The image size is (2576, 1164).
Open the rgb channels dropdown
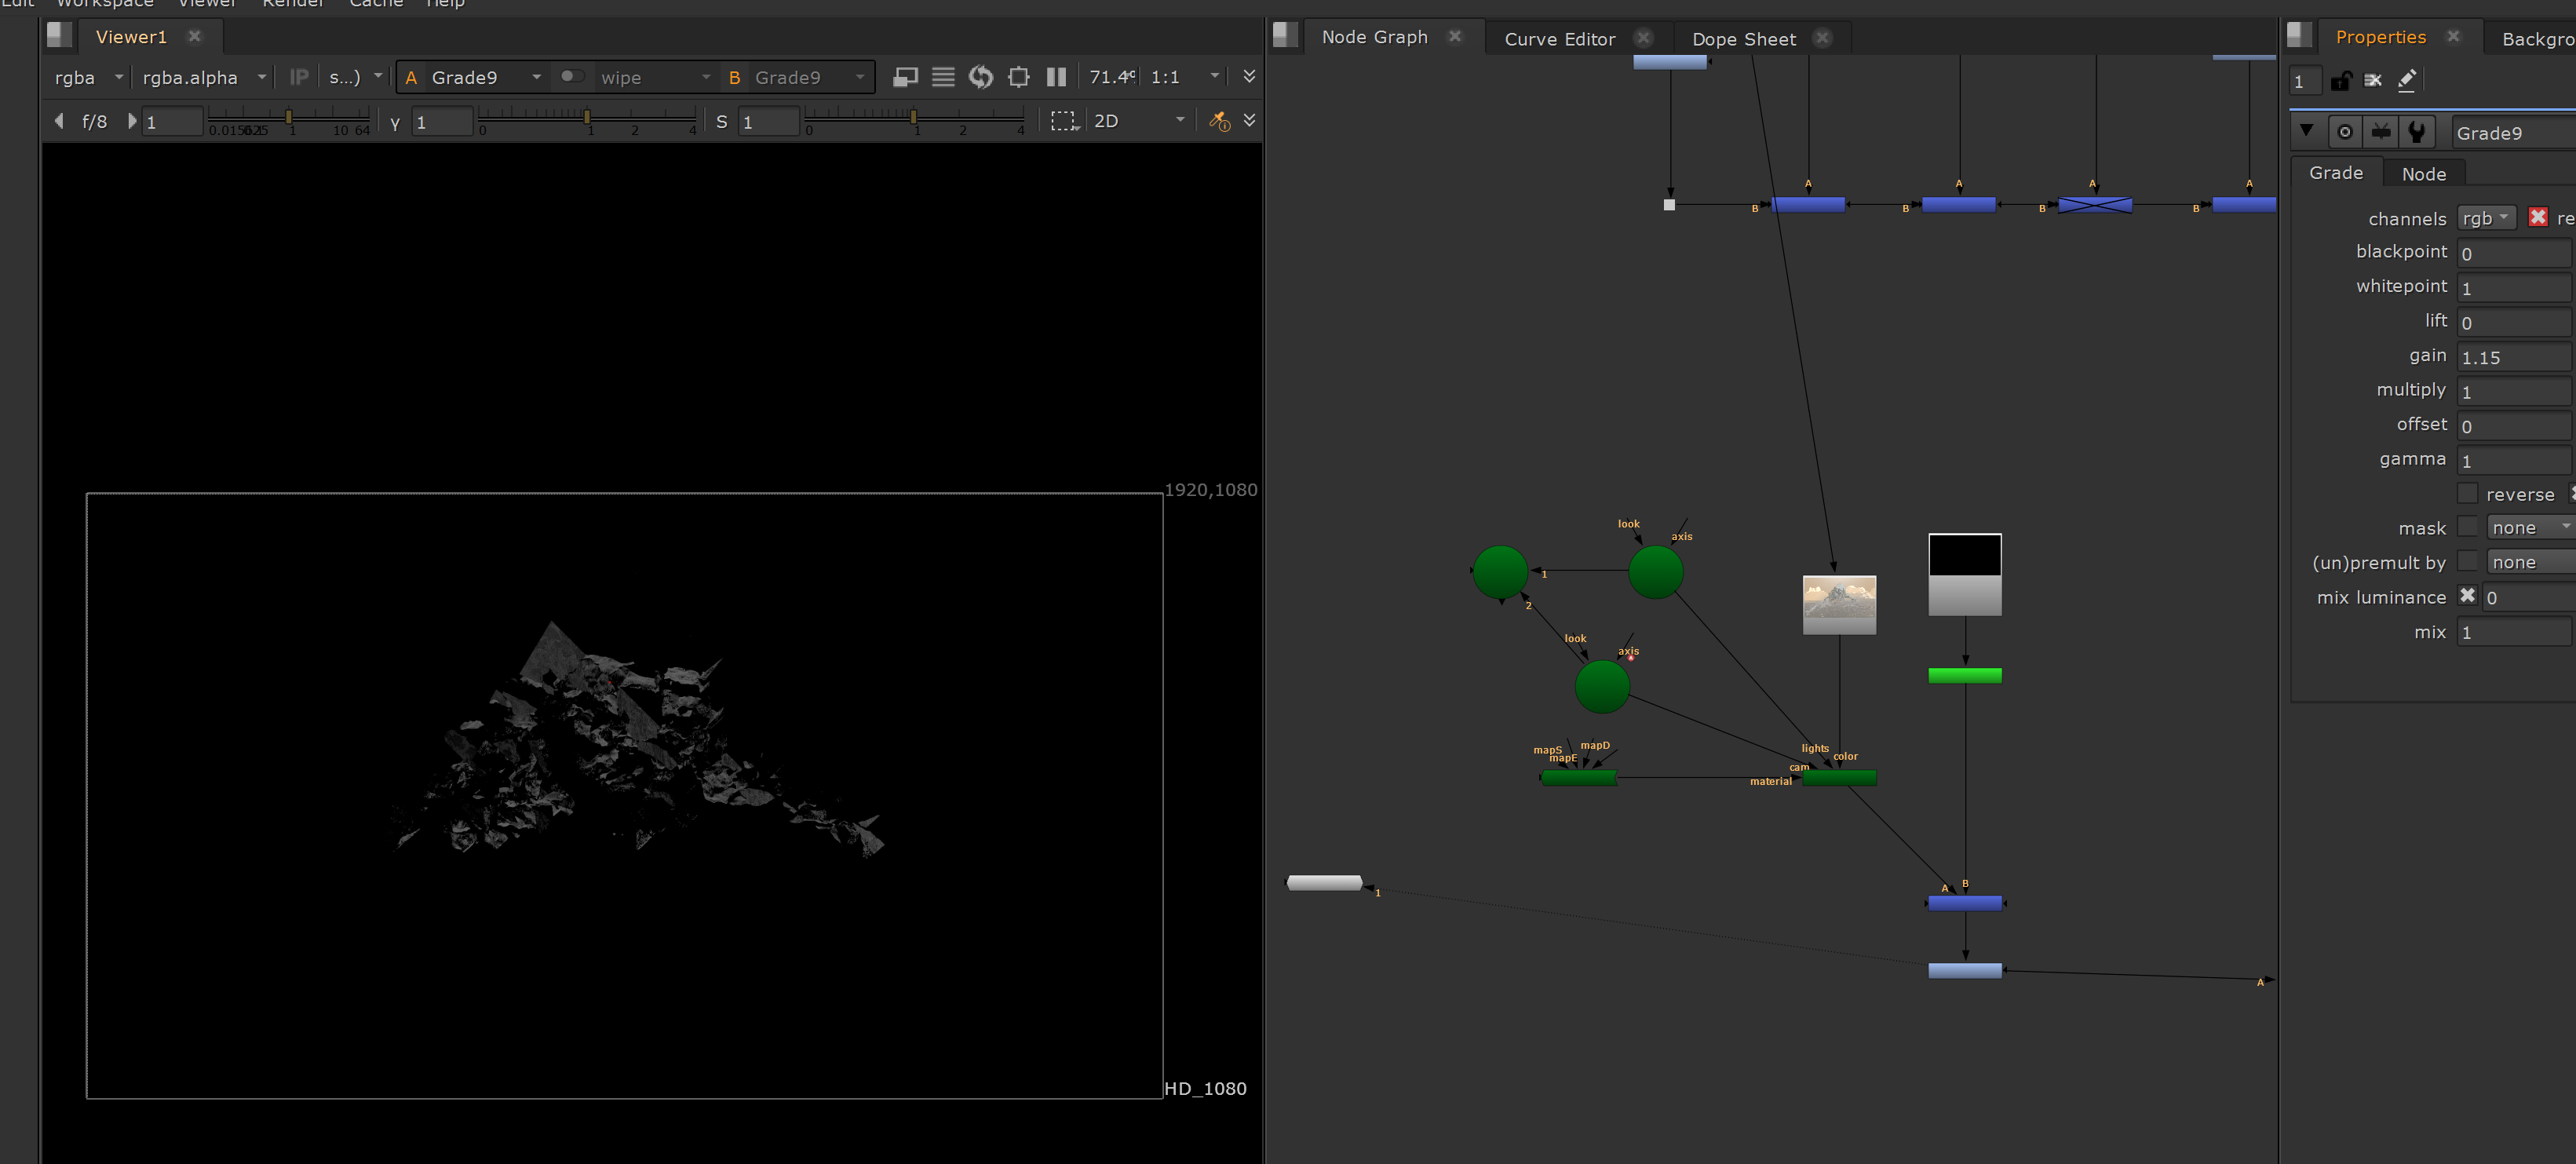pos(2486,218)
